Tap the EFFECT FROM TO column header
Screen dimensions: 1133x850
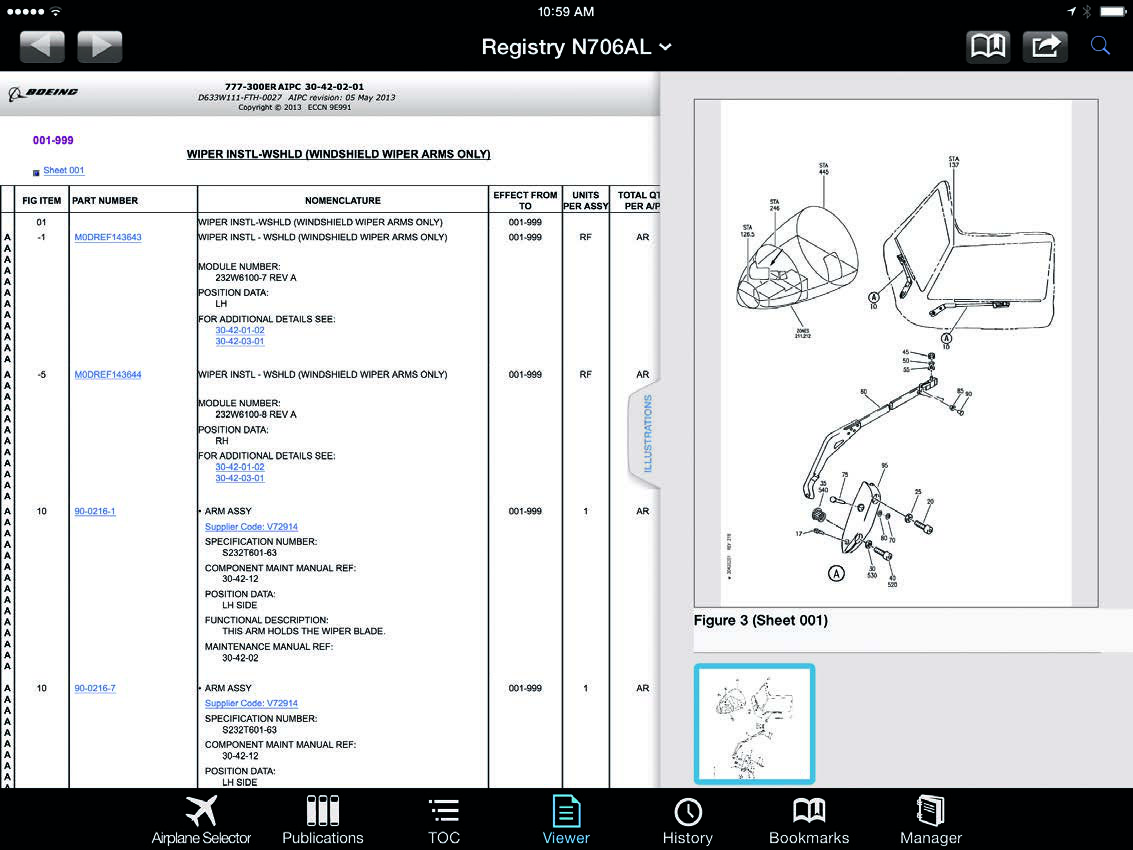tap(525, 200)
